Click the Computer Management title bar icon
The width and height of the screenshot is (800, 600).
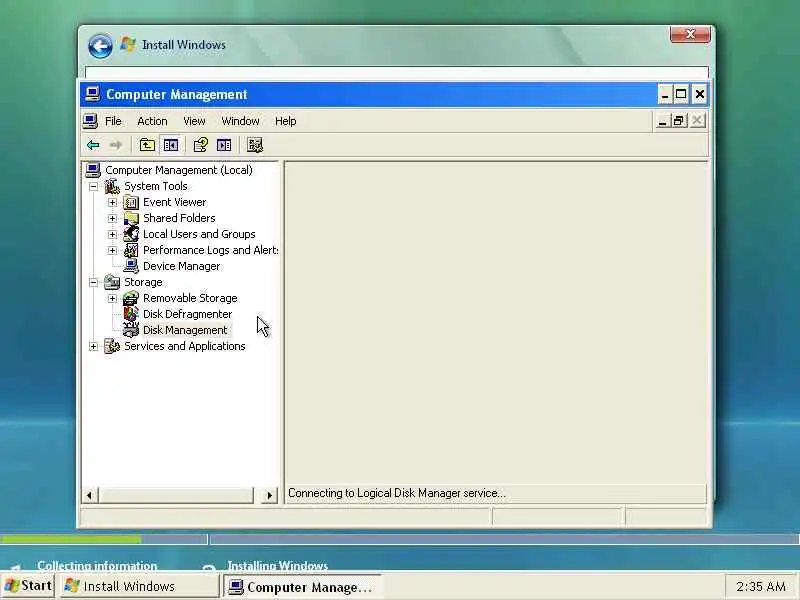pyautogui.click(x=93, y=94)
